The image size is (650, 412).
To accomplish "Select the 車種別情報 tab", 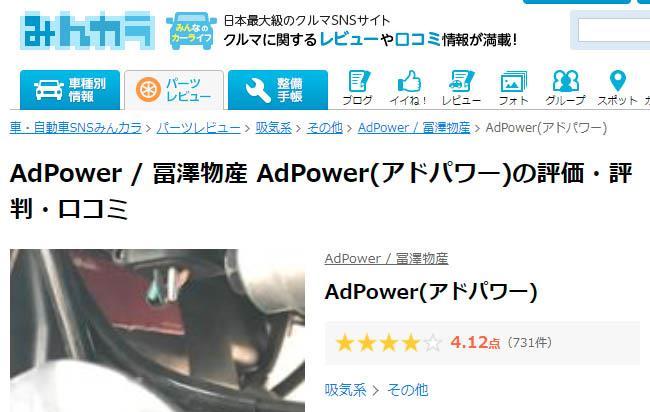I will 70,90.
